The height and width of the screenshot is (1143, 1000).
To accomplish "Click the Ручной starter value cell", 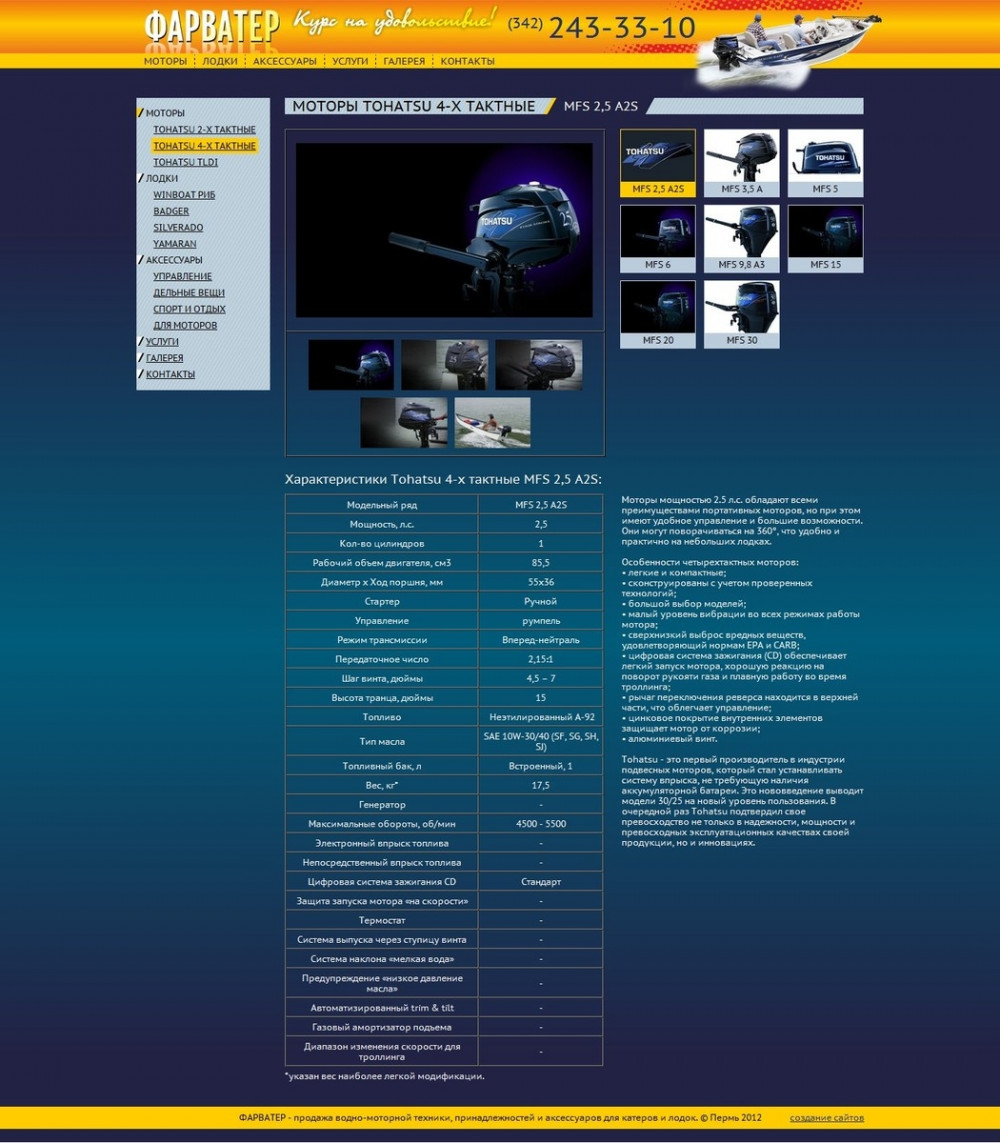I will (540, 601).
